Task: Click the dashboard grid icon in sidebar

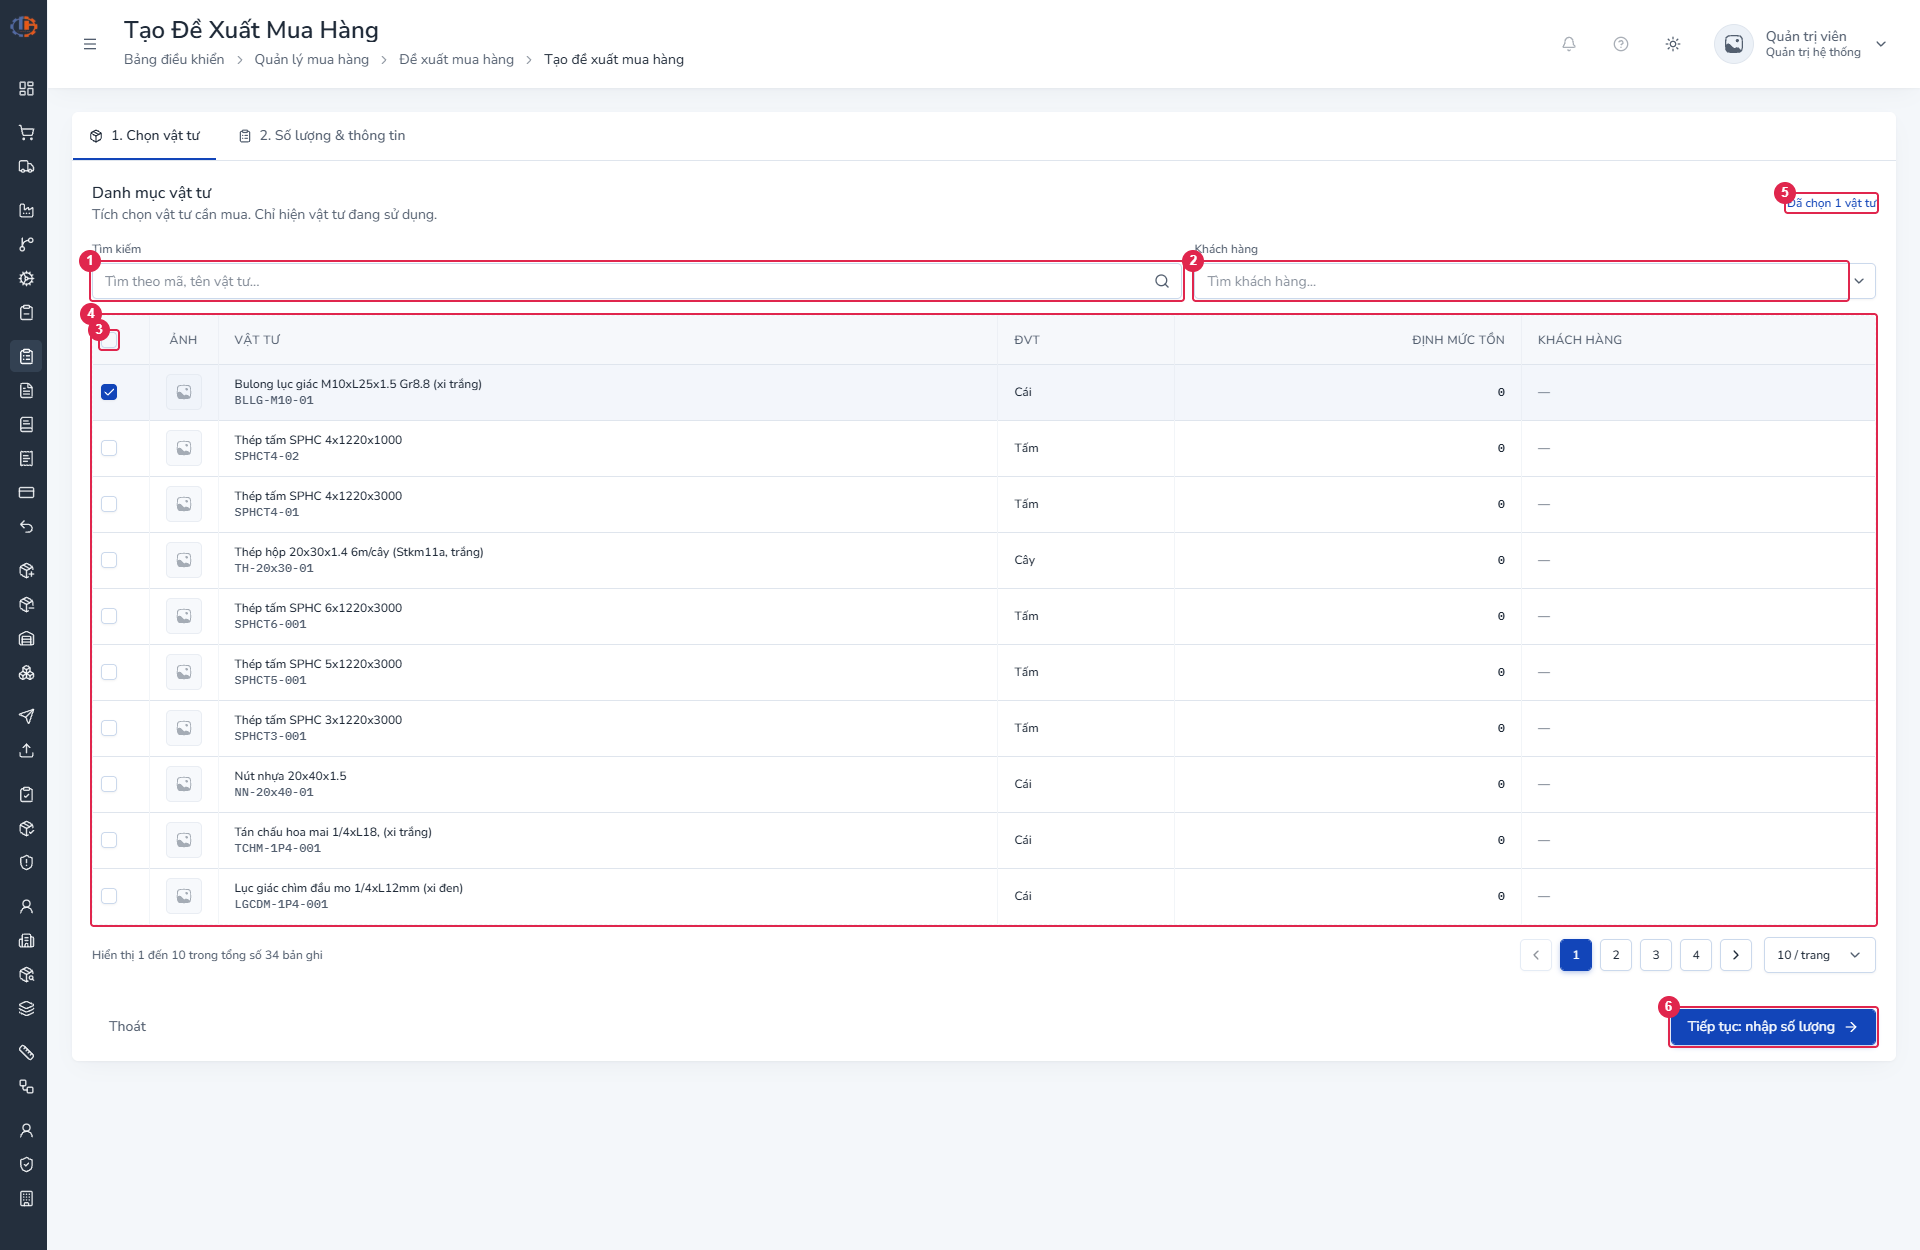Action: 27,89
